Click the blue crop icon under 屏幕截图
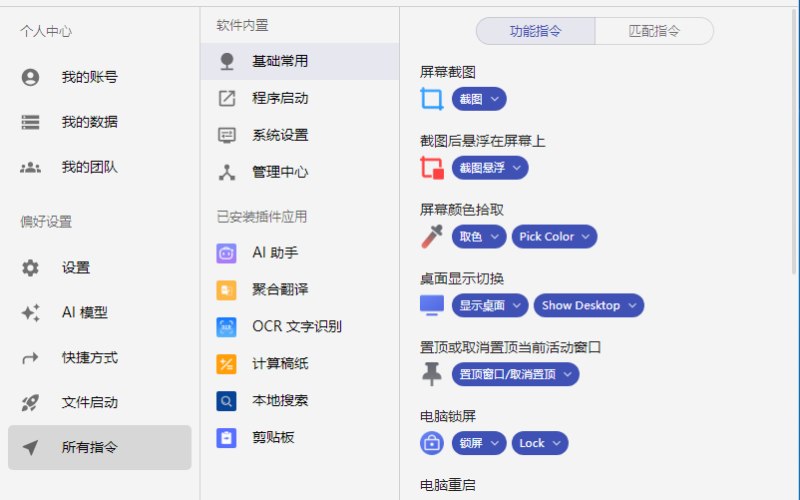The height and width of the screenshot is (500, 800). 432,99
